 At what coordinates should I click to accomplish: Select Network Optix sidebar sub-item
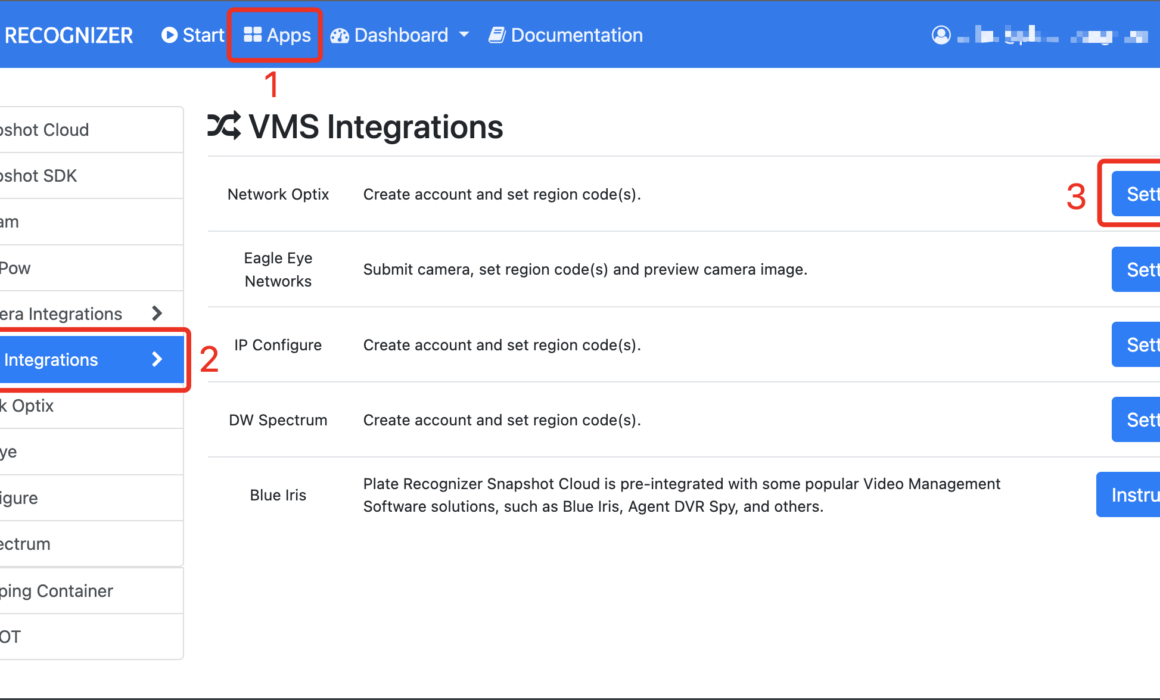click(x=92, y=405)
